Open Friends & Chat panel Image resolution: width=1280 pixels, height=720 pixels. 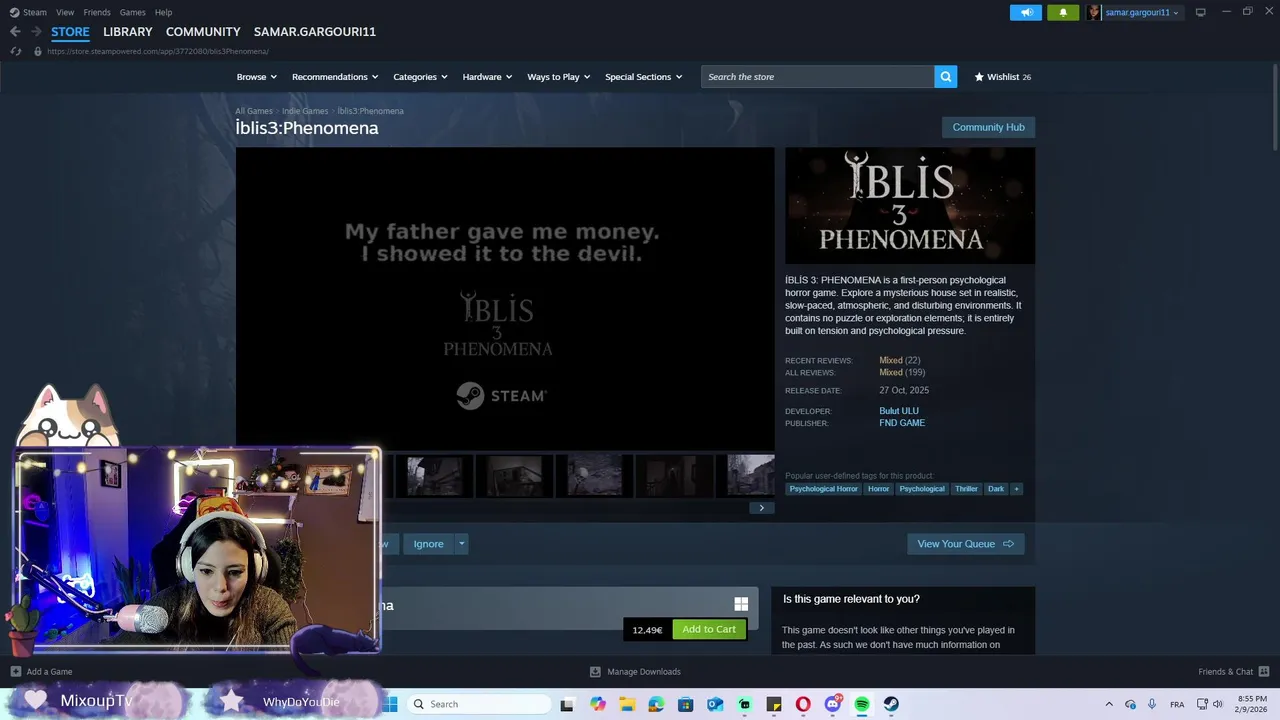click(1233, 672)
